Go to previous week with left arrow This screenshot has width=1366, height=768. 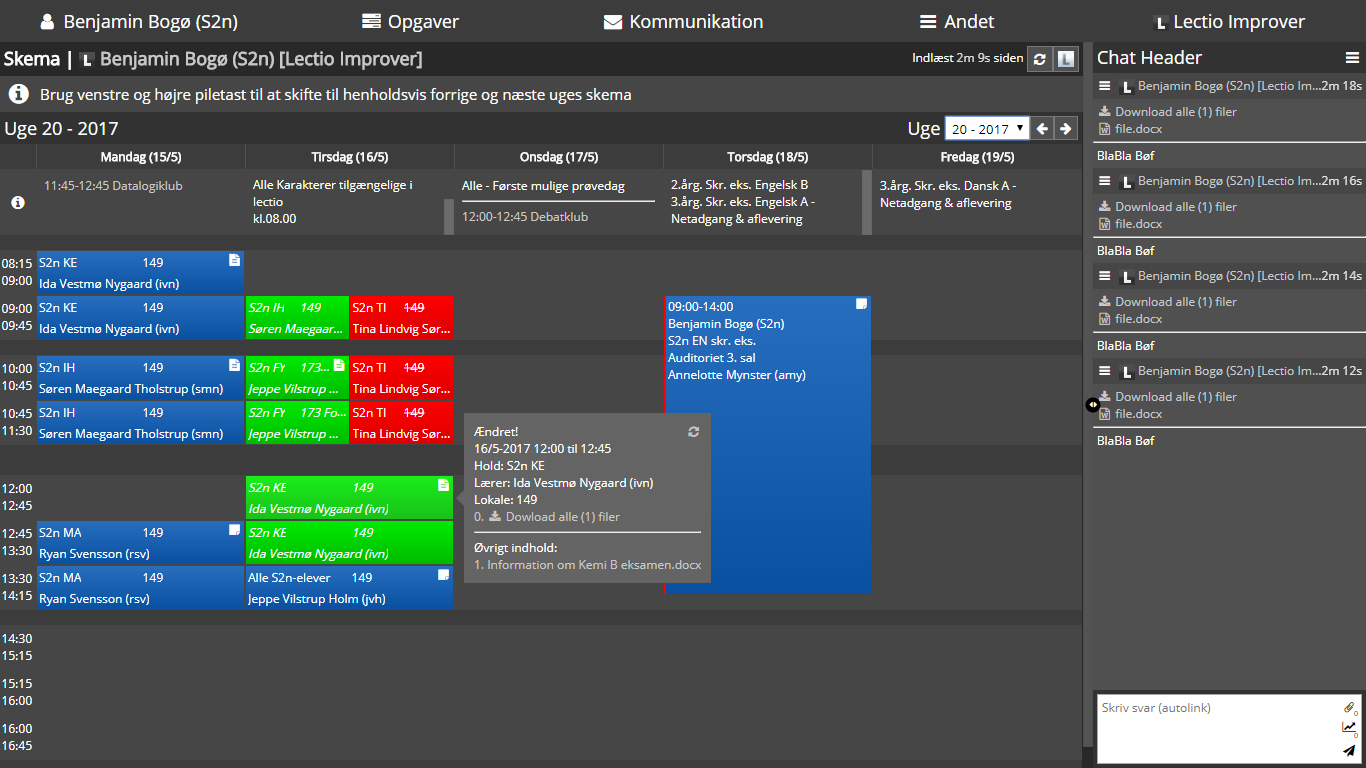1042,129
